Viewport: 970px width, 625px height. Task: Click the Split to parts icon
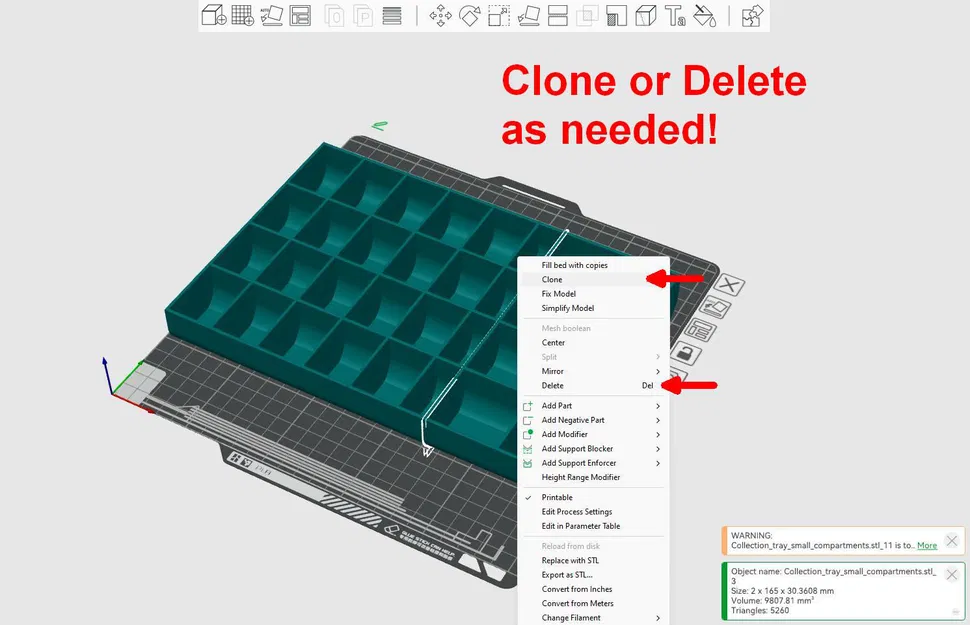(363, 15)
